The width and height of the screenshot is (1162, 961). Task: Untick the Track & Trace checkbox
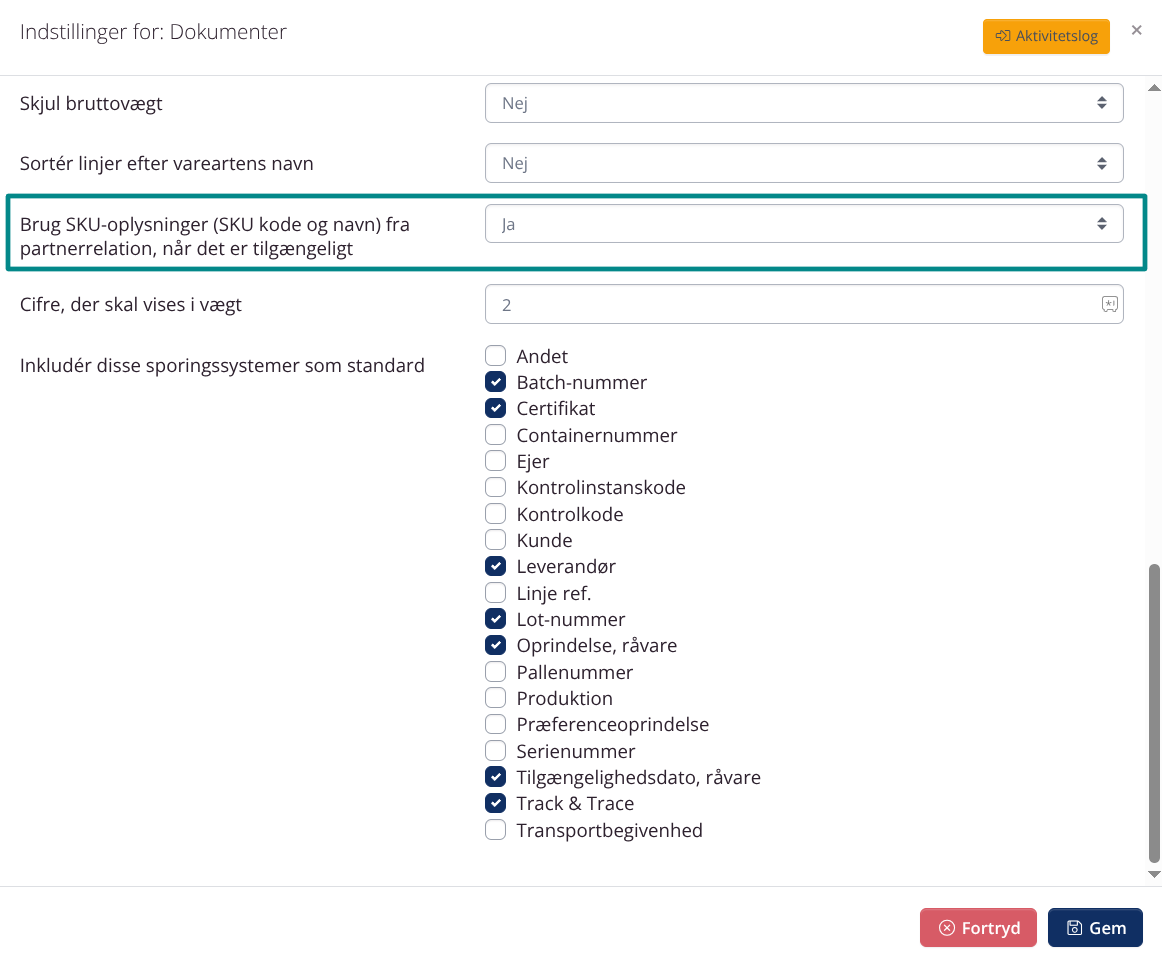coord(495,803)
